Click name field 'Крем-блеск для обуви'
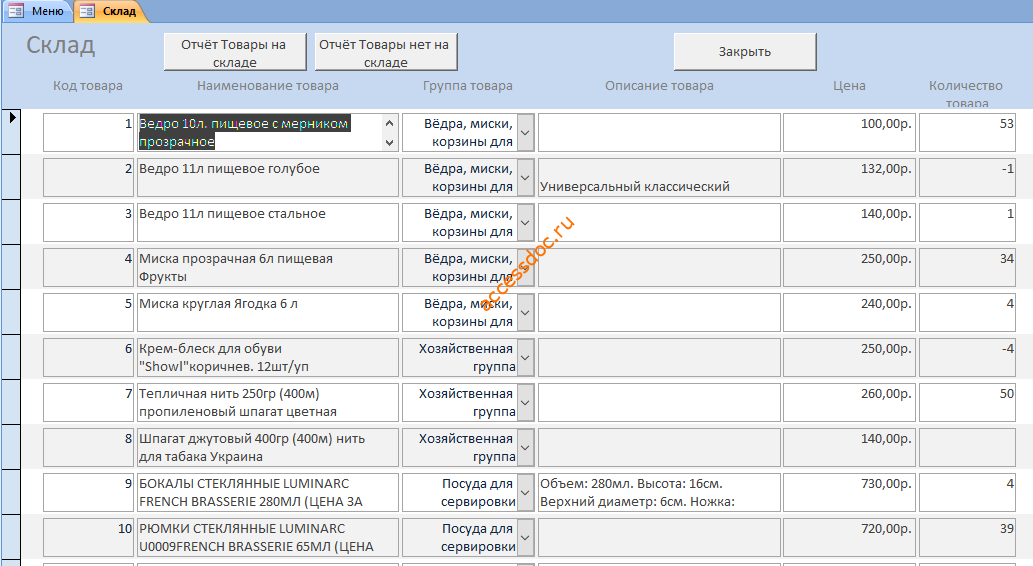The width and height of the screenshot is (1033, 566). [267, 357]
